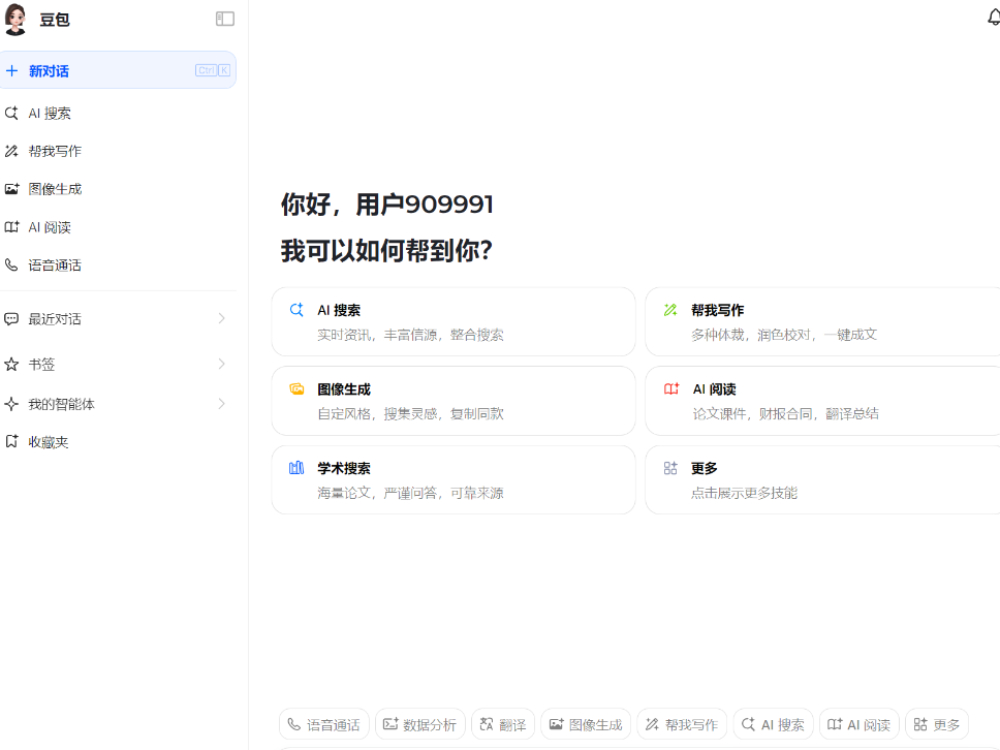This screenshot has width=1000, height=750.
Task: Click 海量论文，严谨问答，可靠来源 description
Action: tap(410, 493)
